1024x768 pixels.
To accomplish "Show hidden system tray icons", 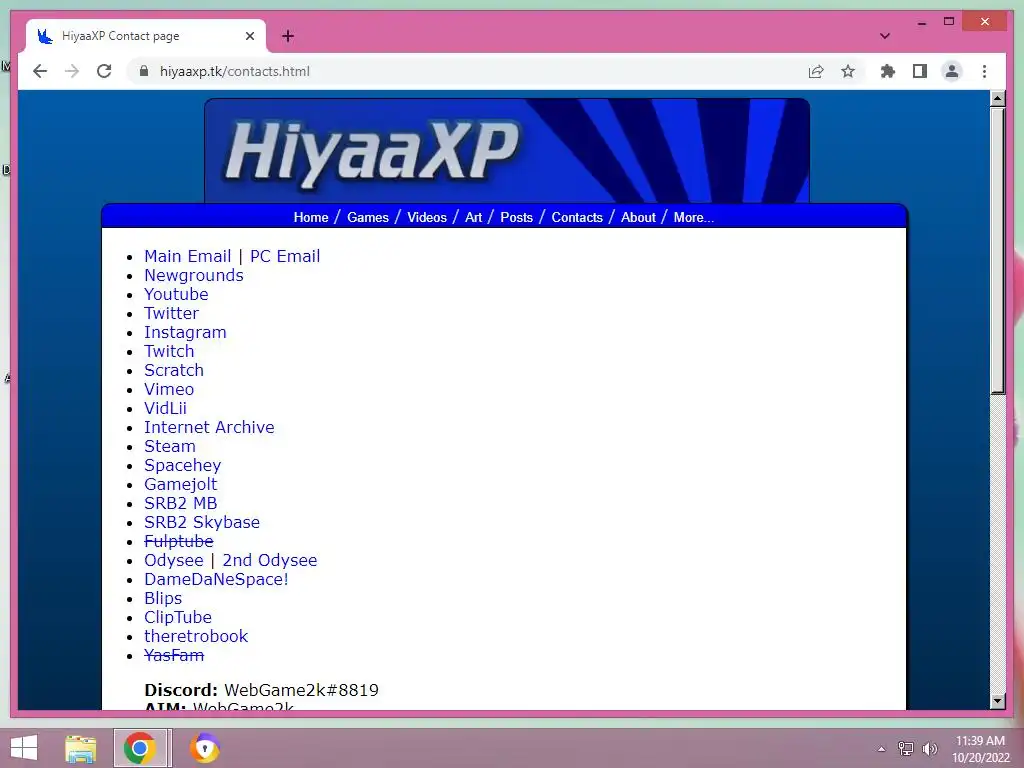I will pyautogui.click(x=881, y=749).
